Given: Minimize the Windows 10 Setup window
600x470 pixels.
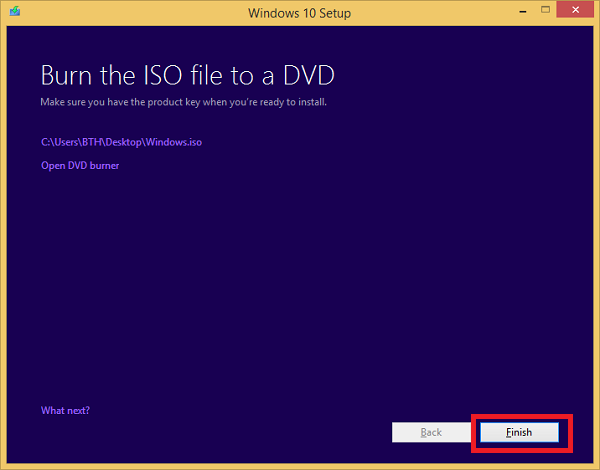Looking at the screenshot, I should point(523,11).
